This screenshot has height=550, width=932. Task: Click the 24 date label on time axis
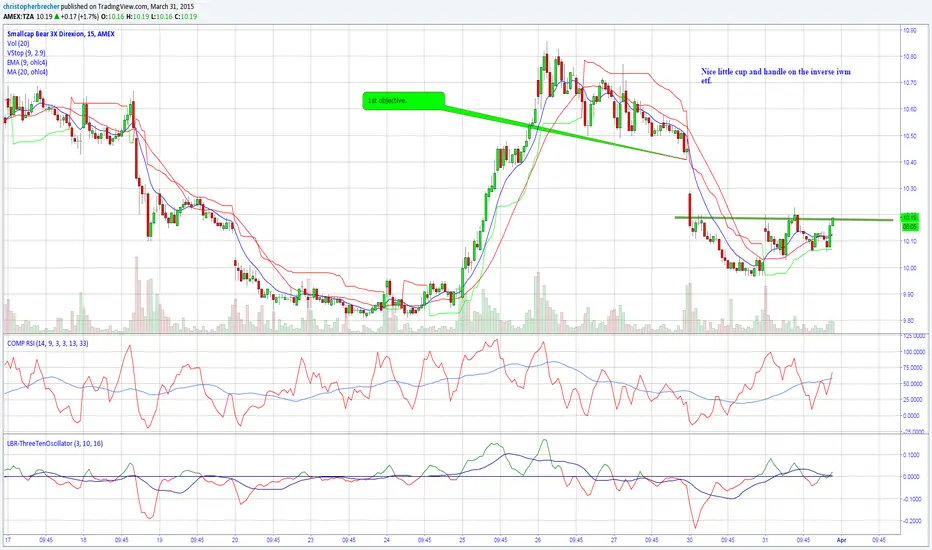coord(386,540)
